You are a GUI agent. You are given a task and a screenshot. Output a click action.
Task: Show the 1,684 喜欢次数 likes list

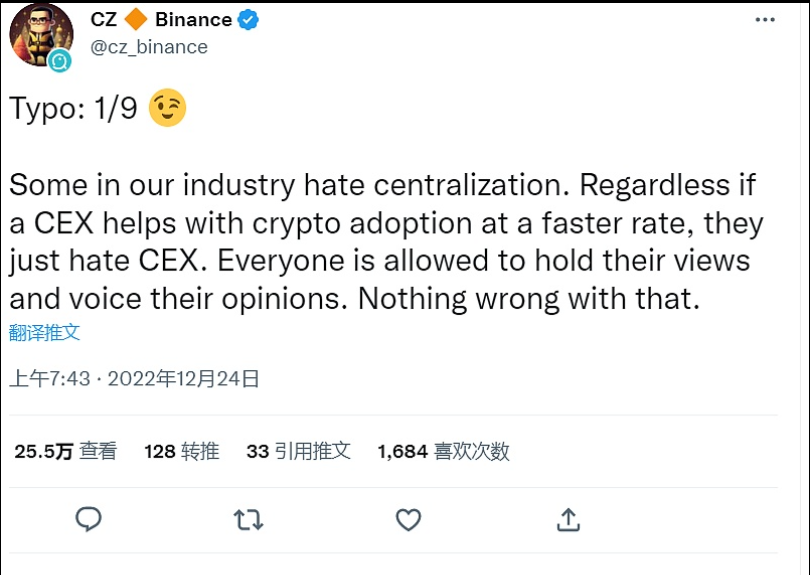pyautogui.click(x=443, y=452)
